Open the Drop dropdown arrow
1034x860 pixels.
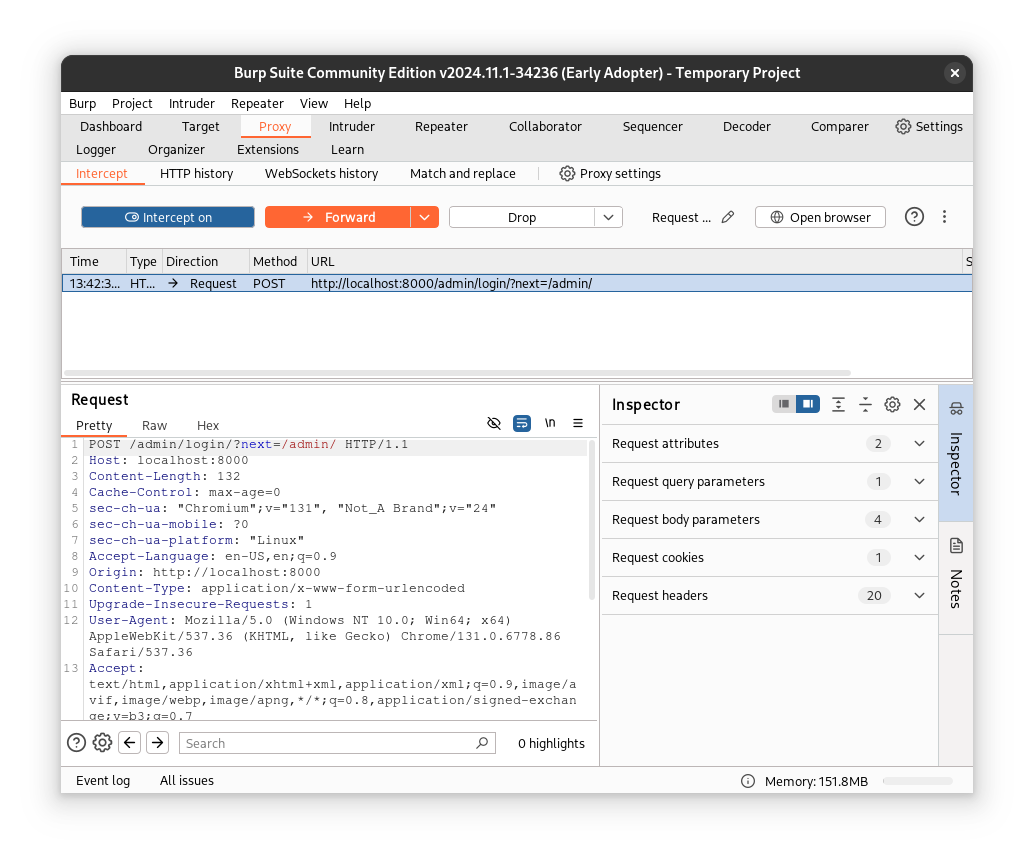[609, 218]
